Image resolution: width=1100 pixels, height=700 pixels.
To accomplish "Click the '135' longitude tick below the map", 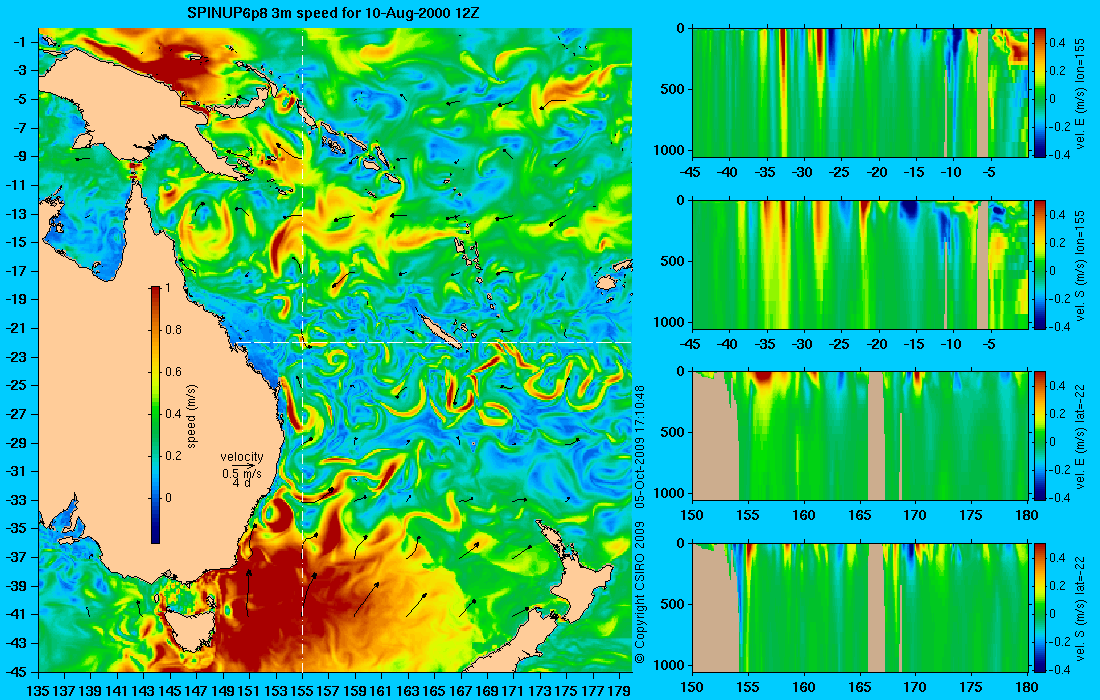I will (38, 690).
